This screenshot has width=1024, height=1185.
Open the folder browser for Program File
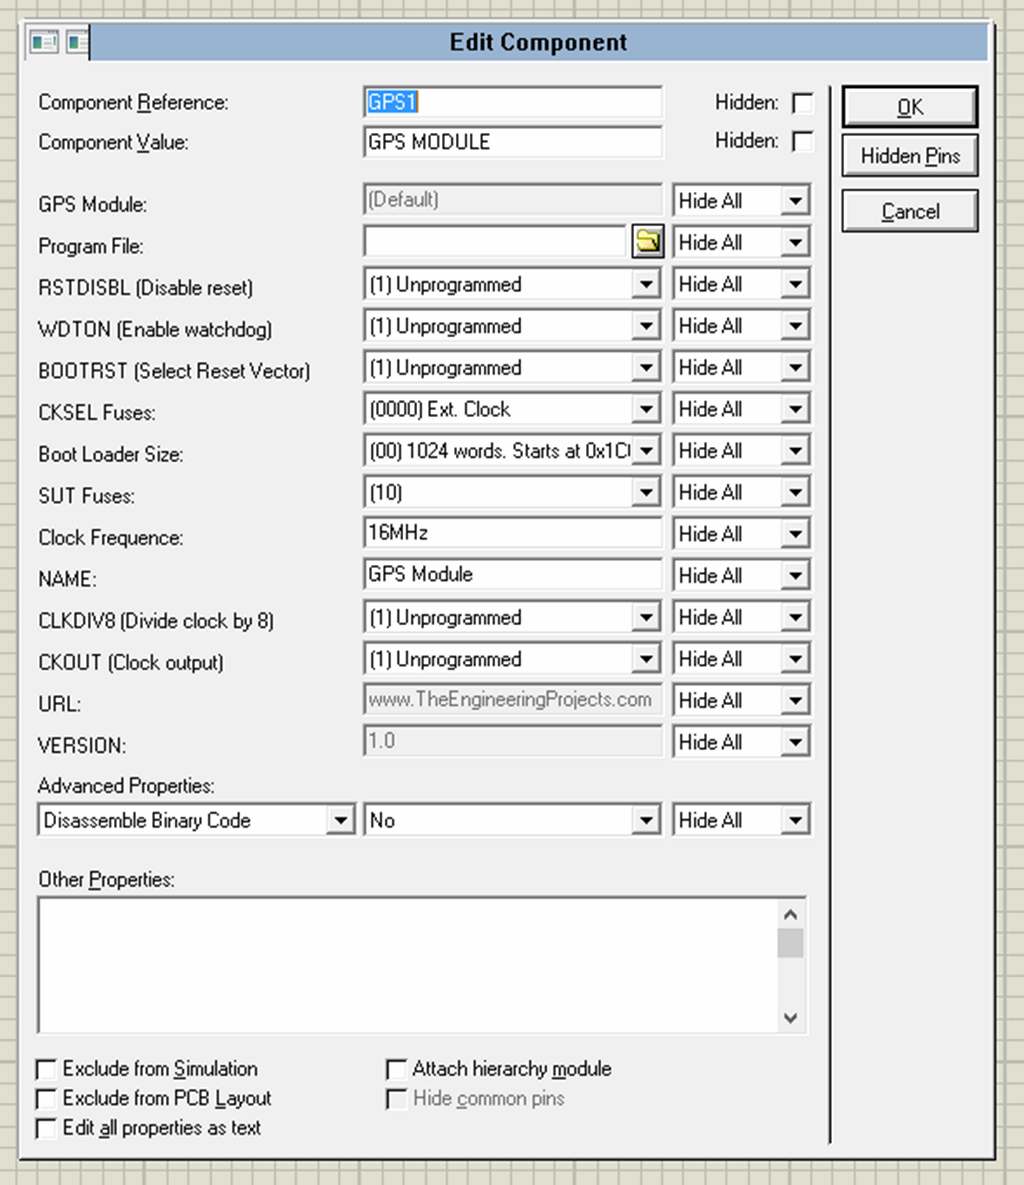647,242
